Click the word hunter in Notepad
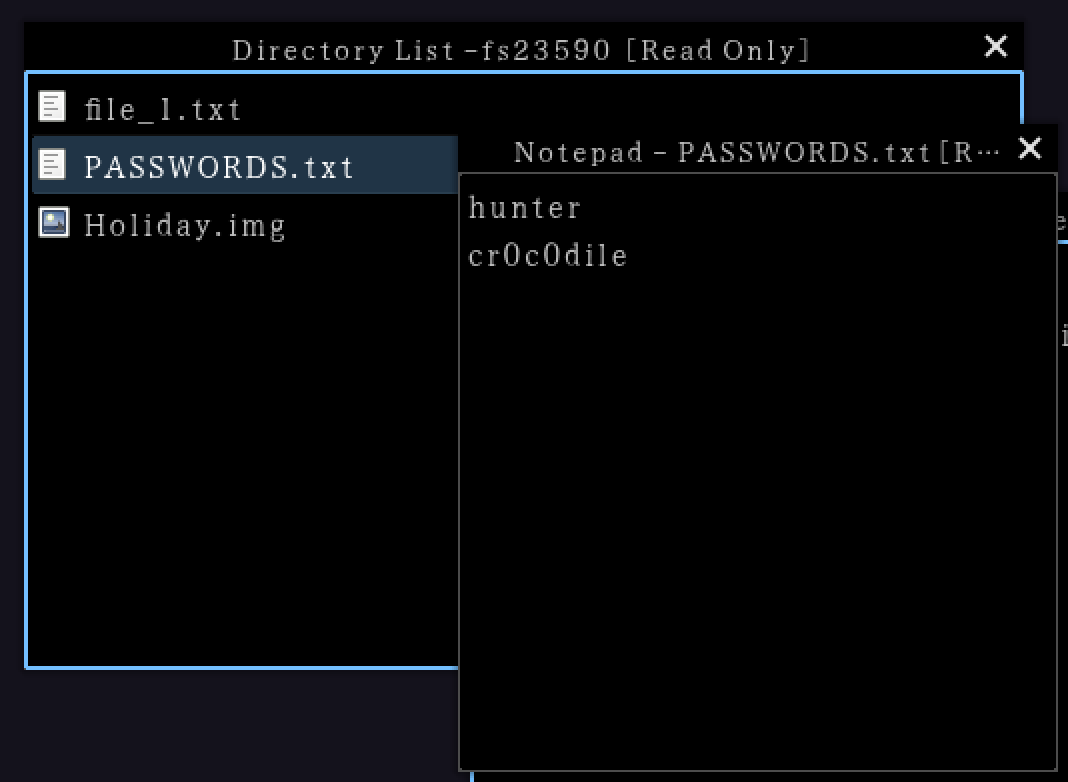This screenshot has height=782, width=1068. (x=524, y=208)
